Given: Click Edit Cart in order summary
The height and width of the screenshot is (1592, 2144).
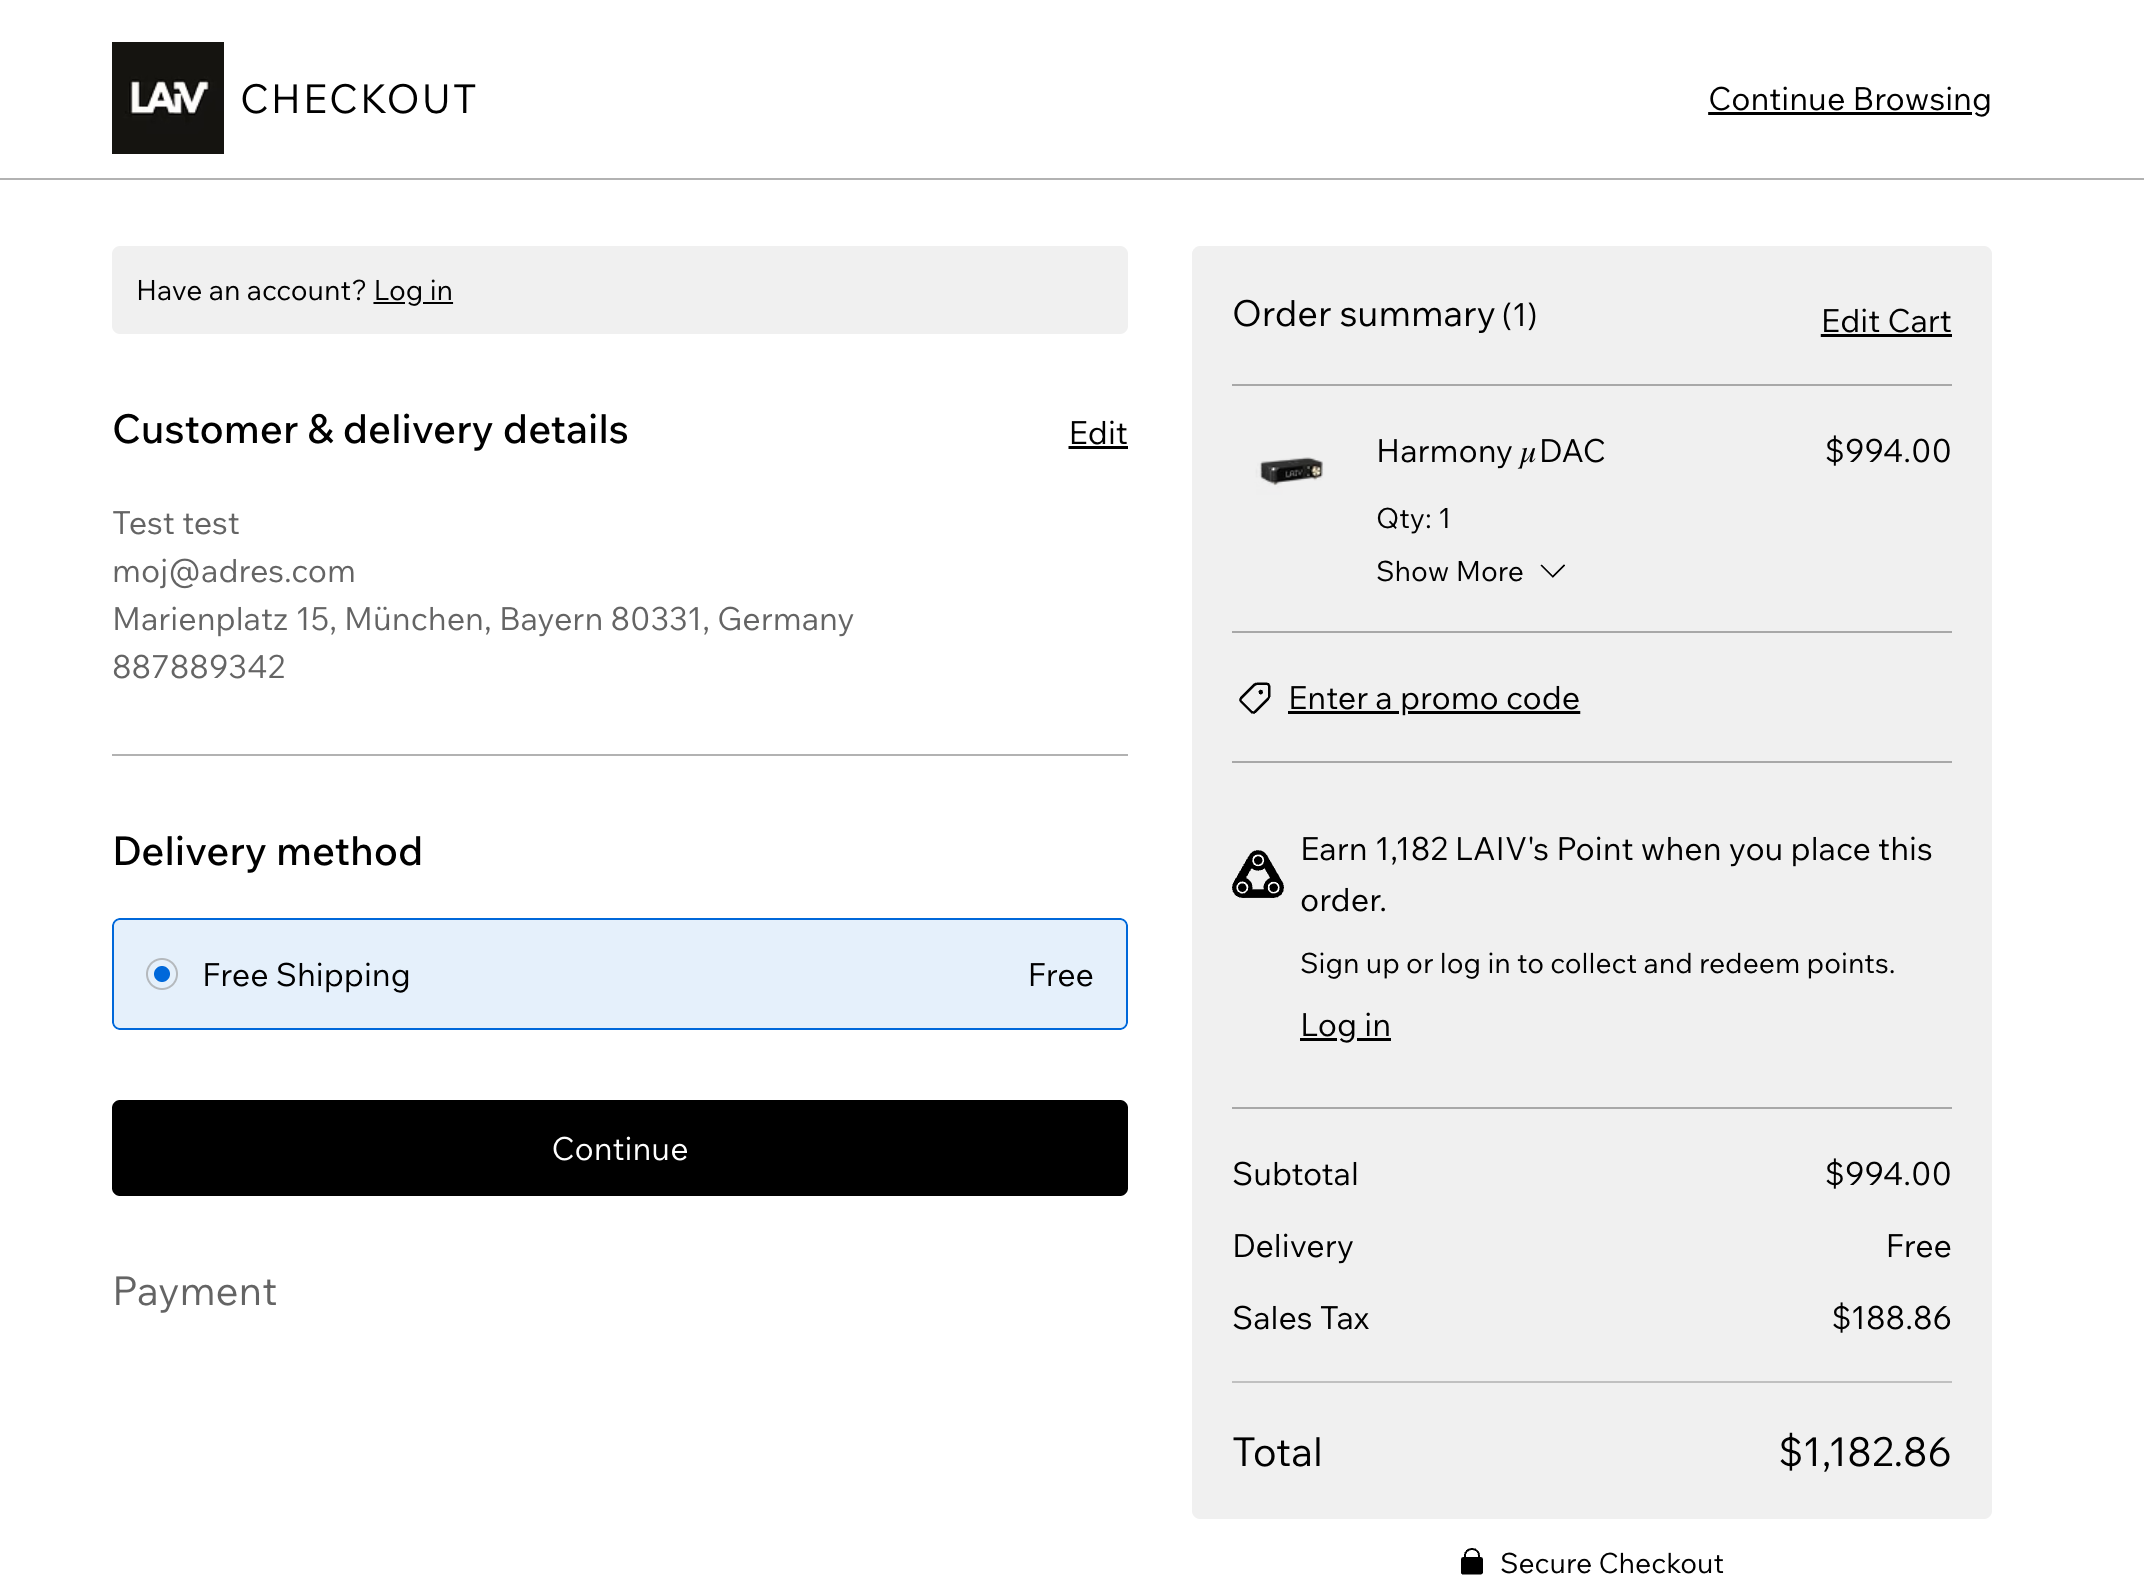Looking at the screenshot, I should click(x=1885, y=321).
